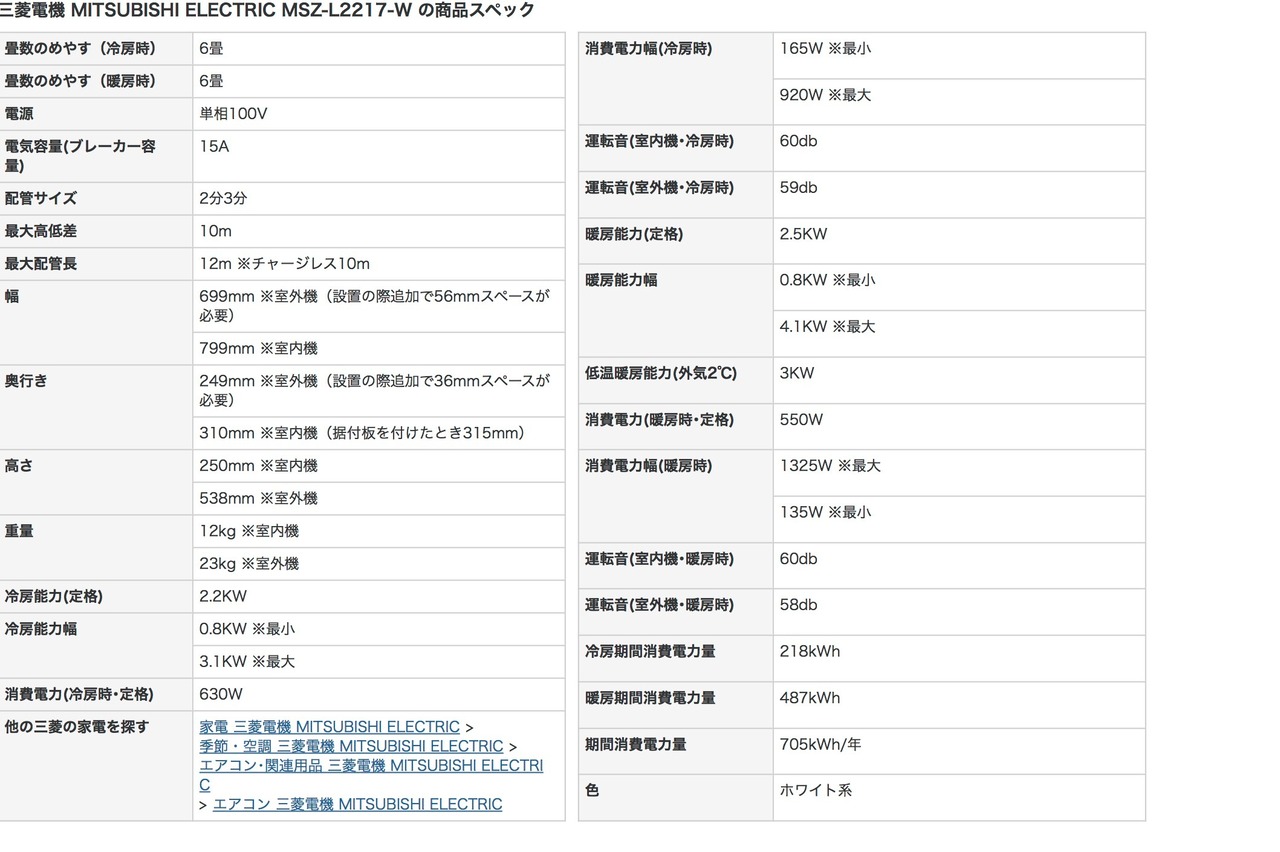Click the 運転音(室内機・冷房時) value 60db
The width and height of the screenshot is (1280, 852).
pos(798,141)
